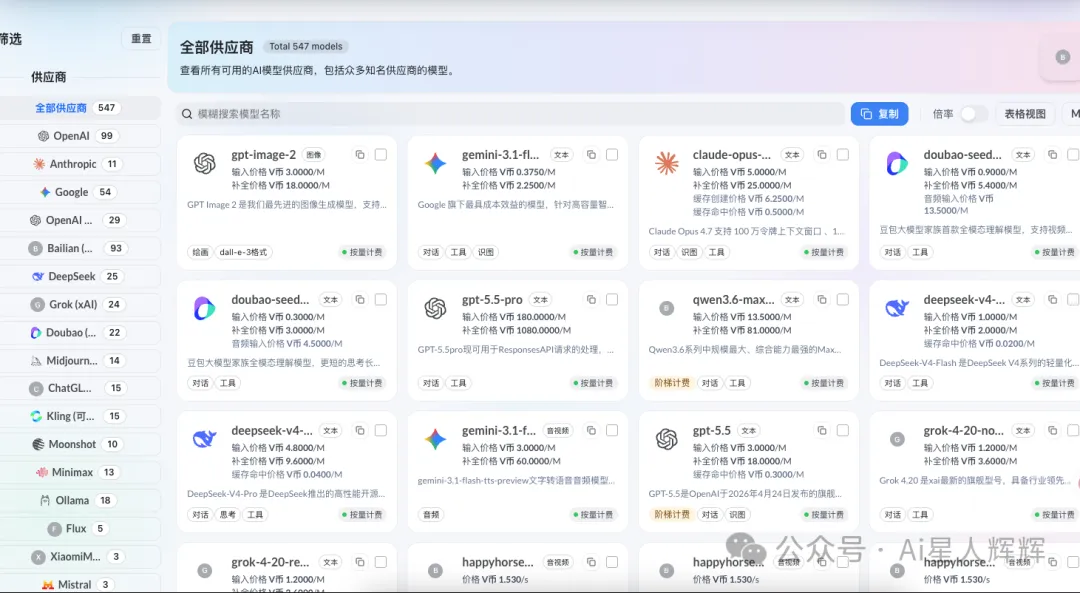Select gemini-3.1-f... audio model checkbox

click(612, 430)
